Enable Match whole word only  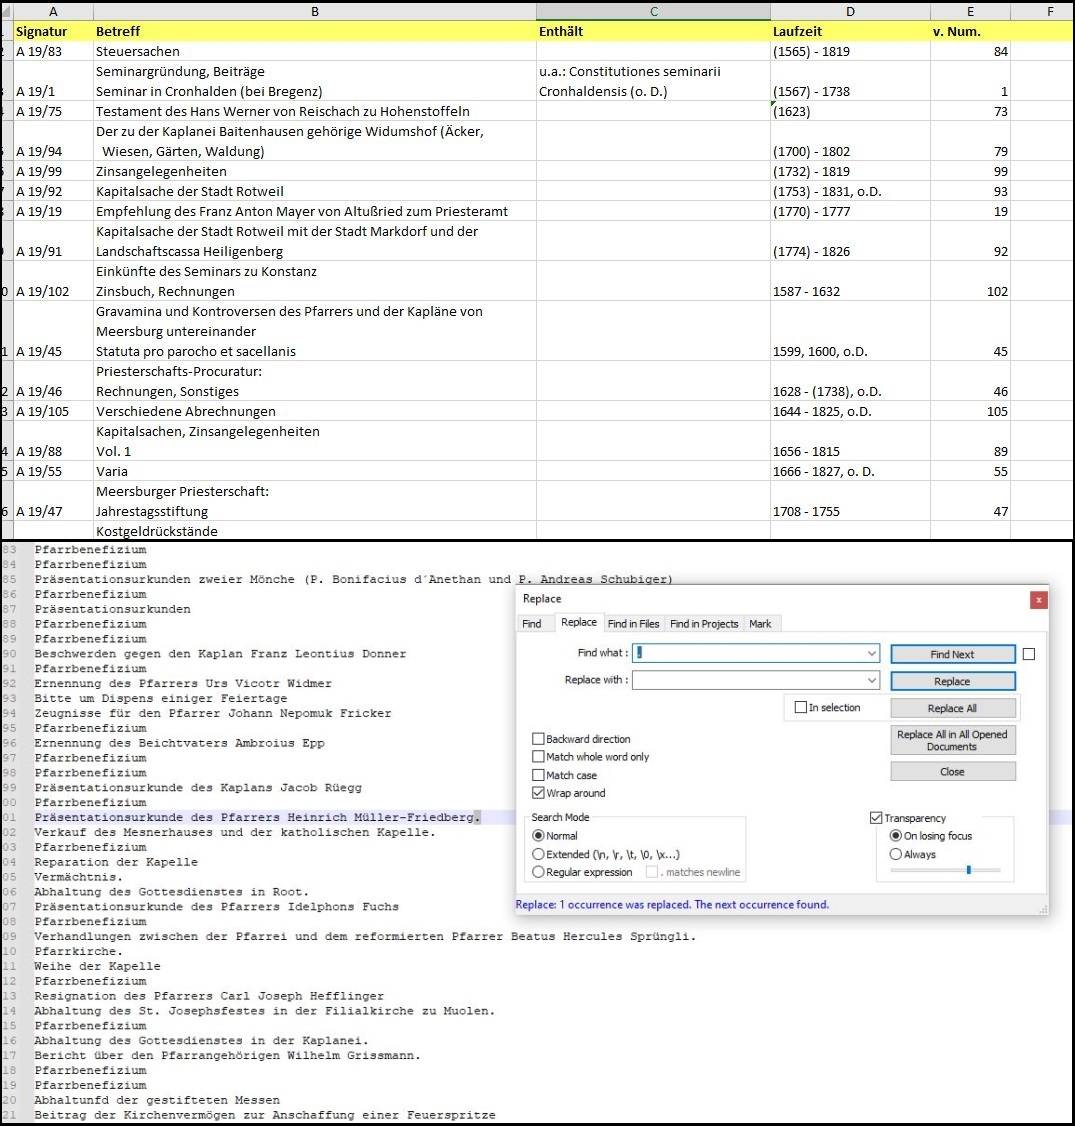pos(538,757)
